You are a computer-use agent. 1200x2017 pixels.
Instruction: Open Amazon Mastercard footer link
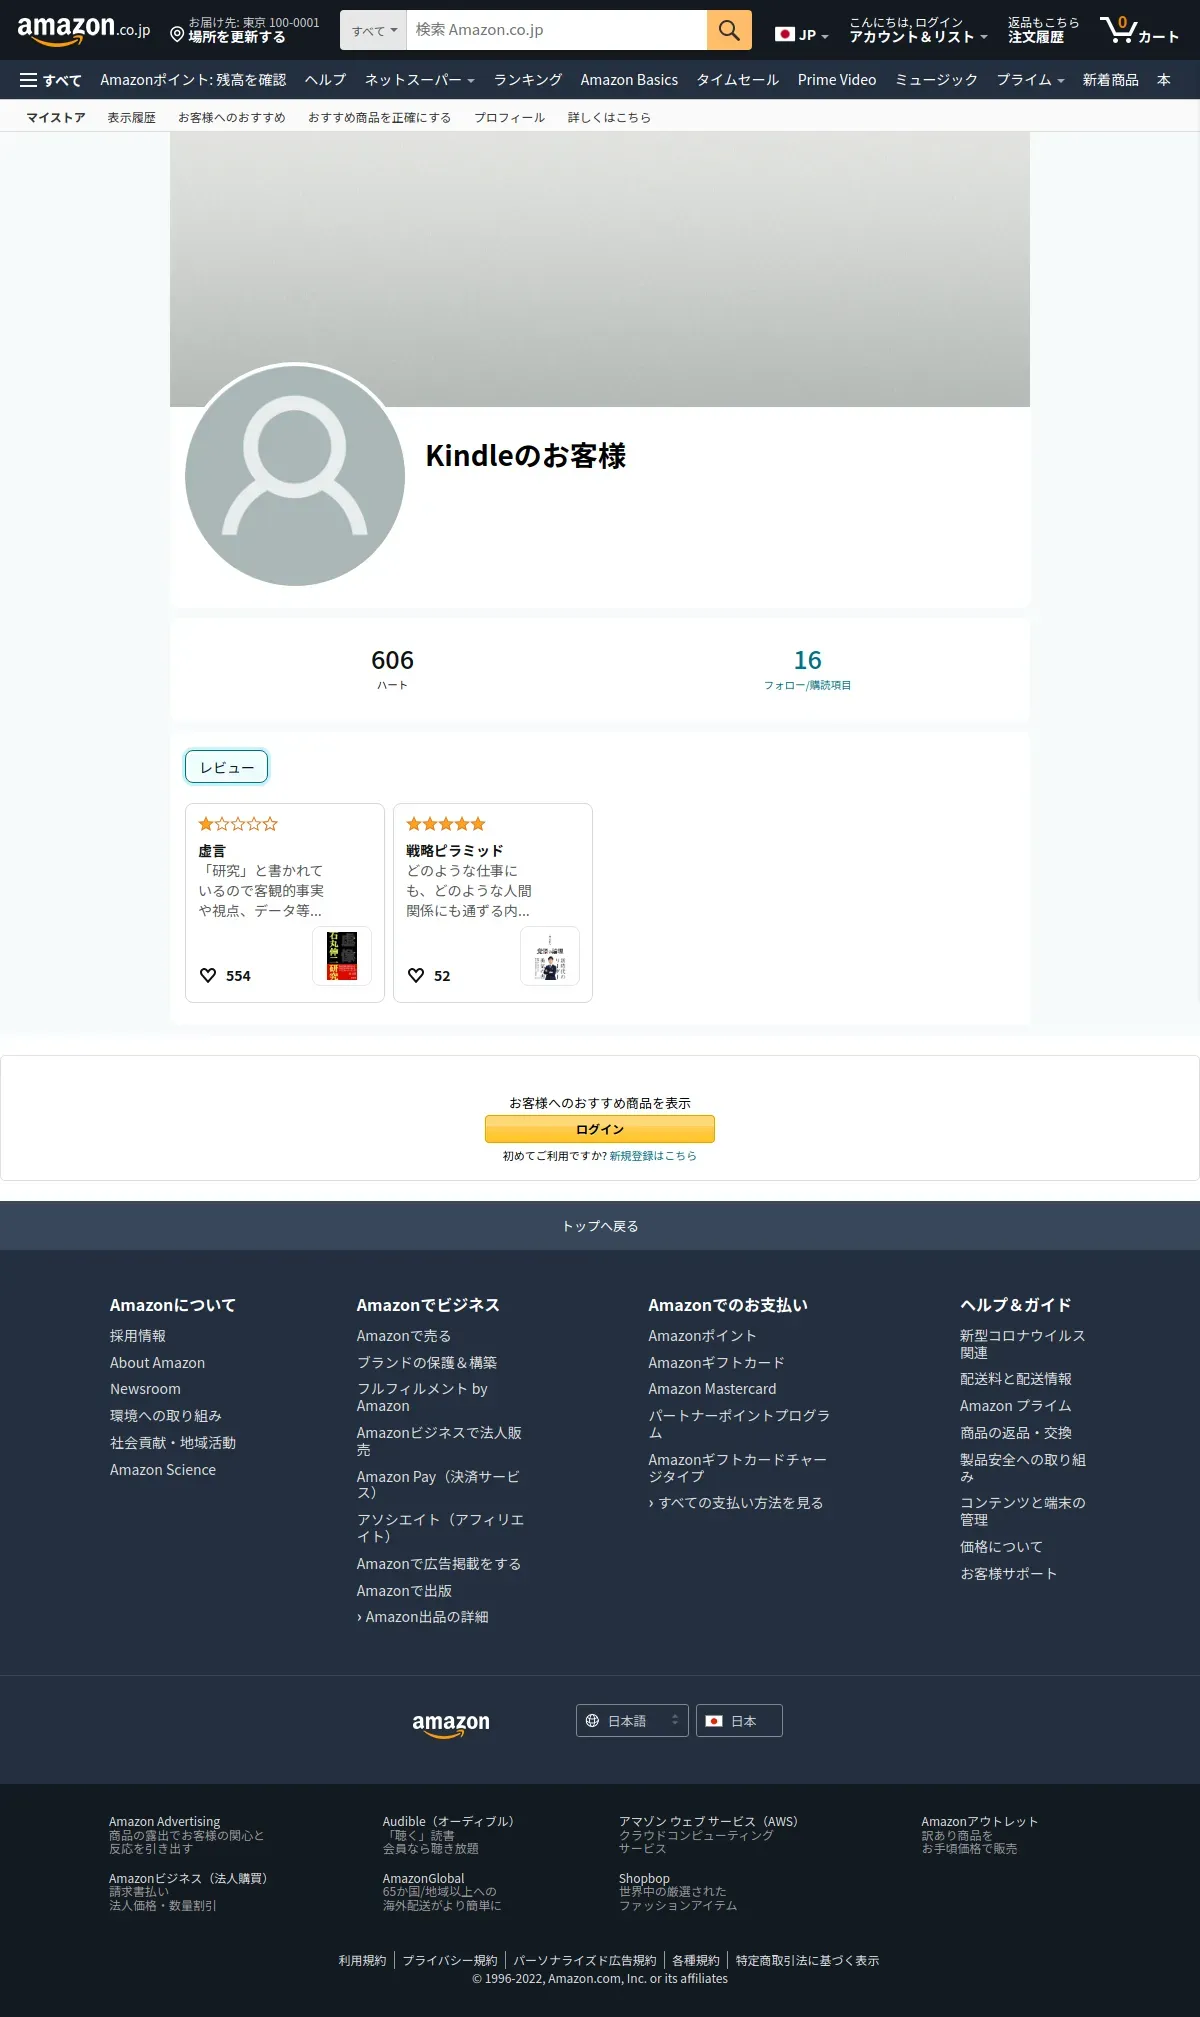click(712, 1389)
